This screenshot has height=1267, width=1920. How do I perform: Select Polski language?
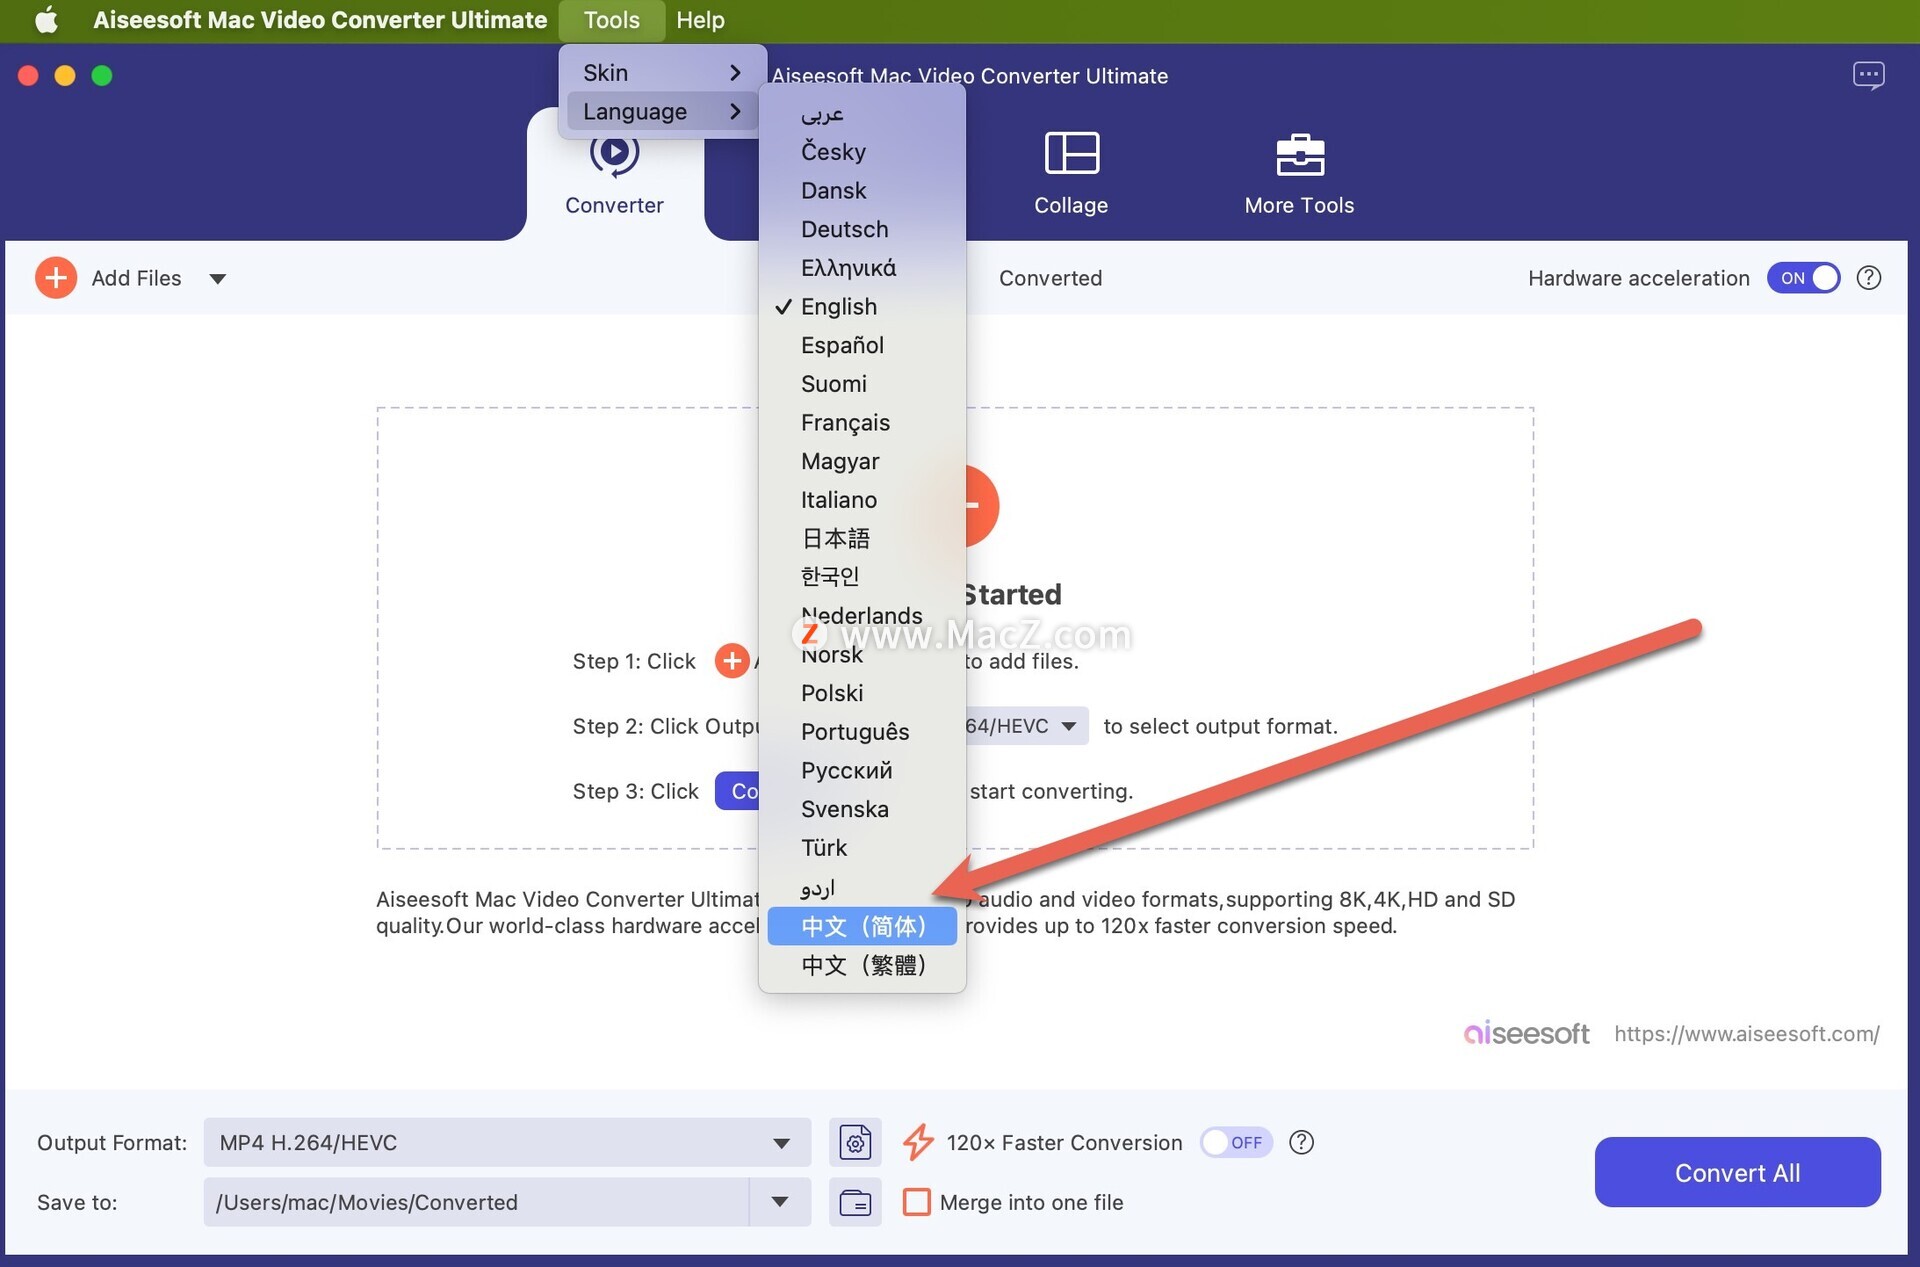click(862, 693)
